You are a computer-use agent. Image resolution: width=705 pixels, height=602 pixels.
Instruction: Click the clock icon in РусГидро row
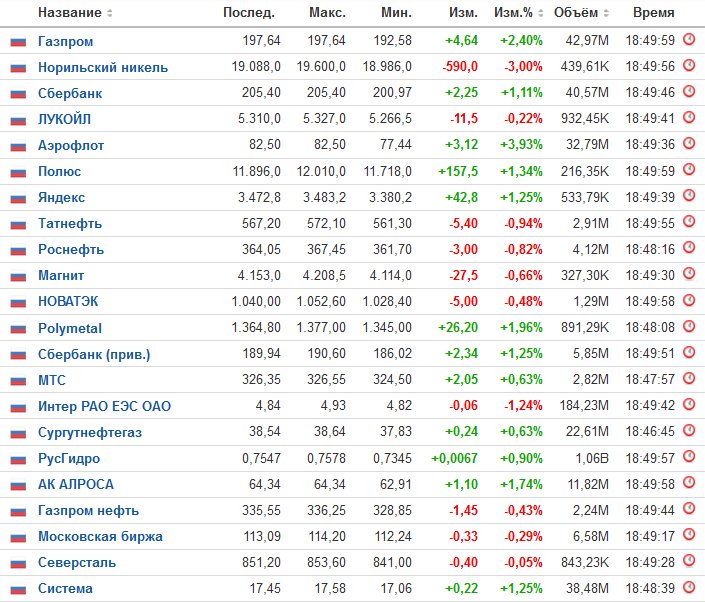[689, 456]
